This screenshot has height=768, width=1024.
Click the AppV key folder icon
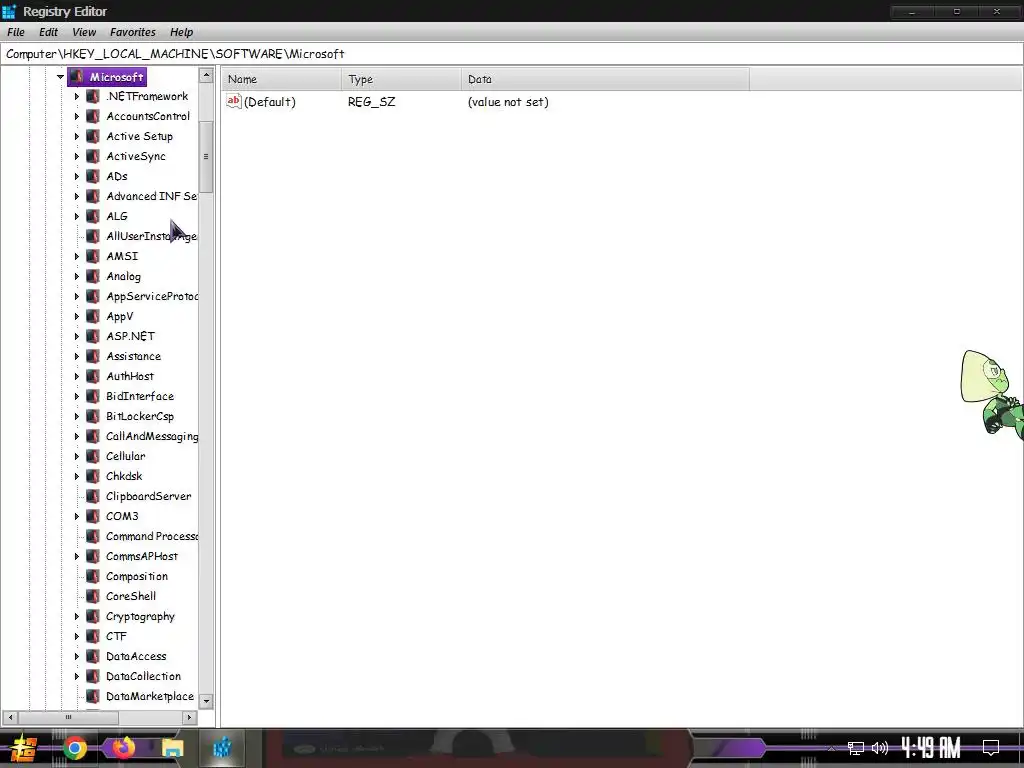(x=93, y=316)
